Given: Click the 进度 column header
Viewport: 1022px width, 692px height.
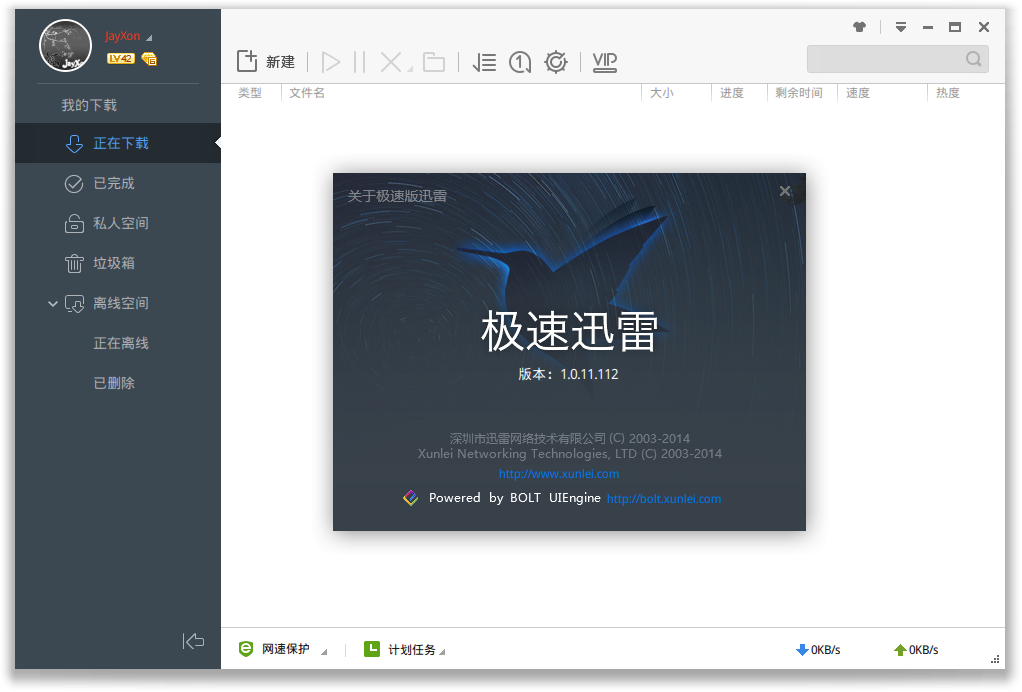Looking at the screenshot, I should pyautogui.click(x=731, y=93).
